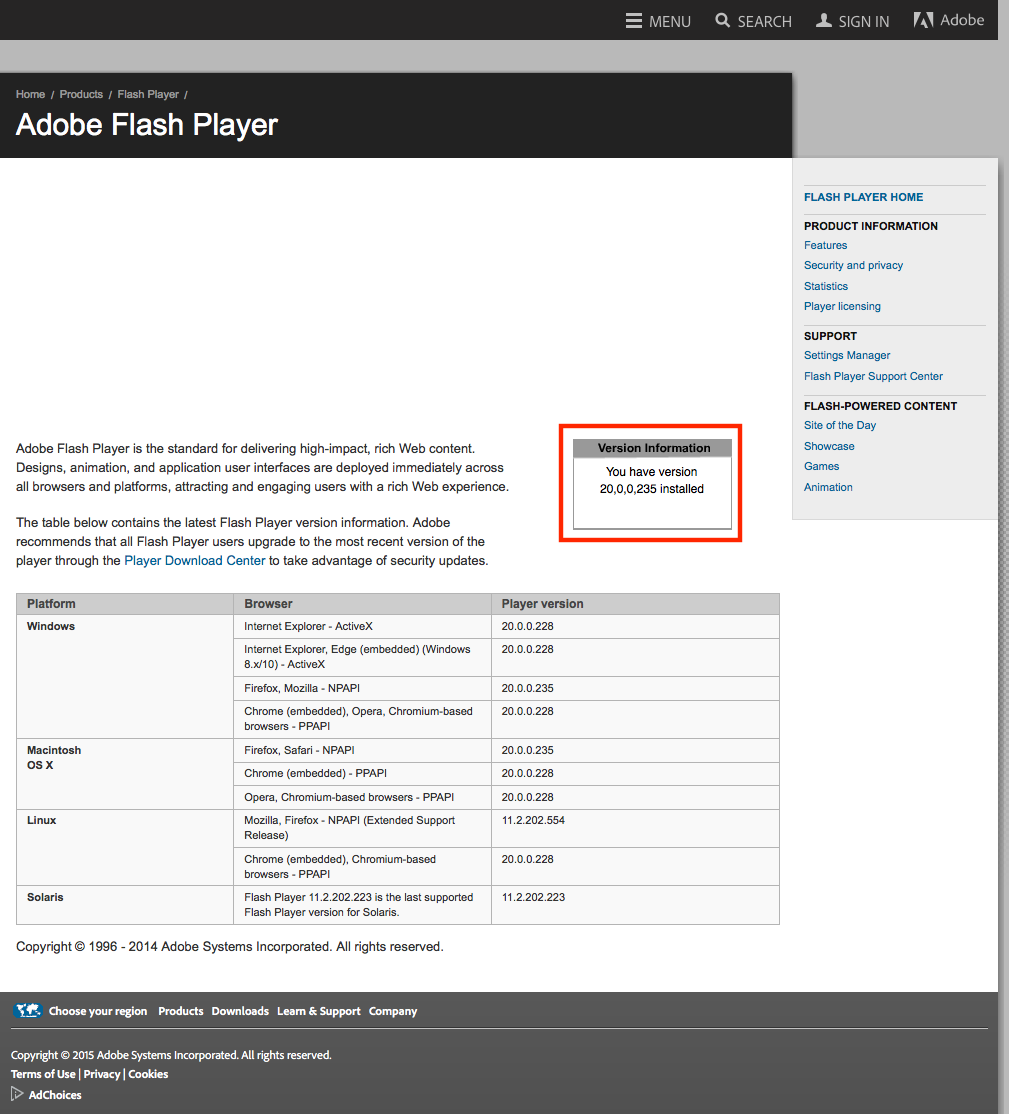Click the AdChoices text link

pos(55,1095)
